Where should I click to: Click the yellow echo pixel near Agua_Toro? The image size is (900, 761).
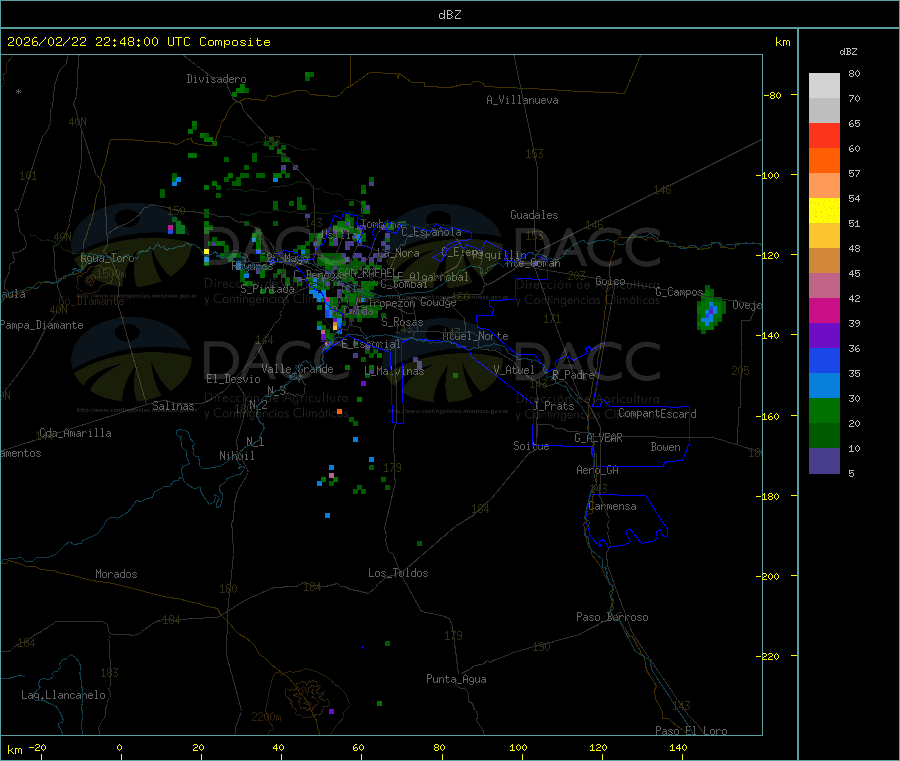click(207, 251)
